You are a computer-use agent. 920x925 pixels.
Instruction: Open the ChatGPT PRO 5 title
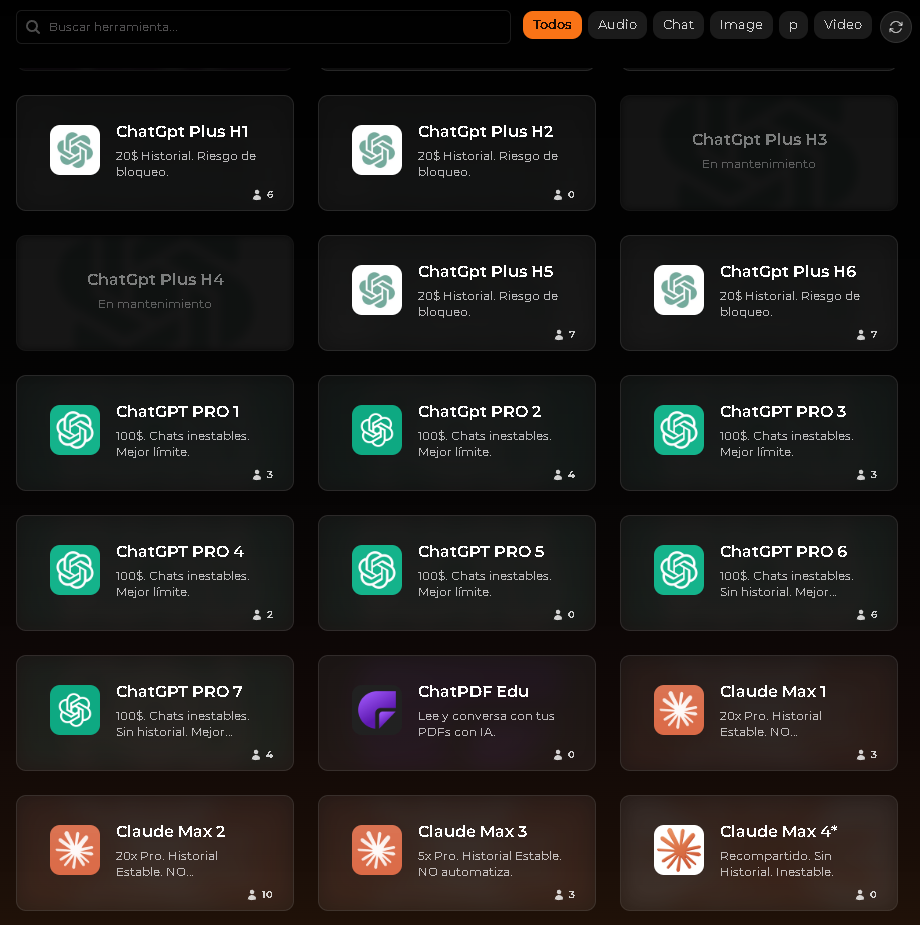click(481, 552)
